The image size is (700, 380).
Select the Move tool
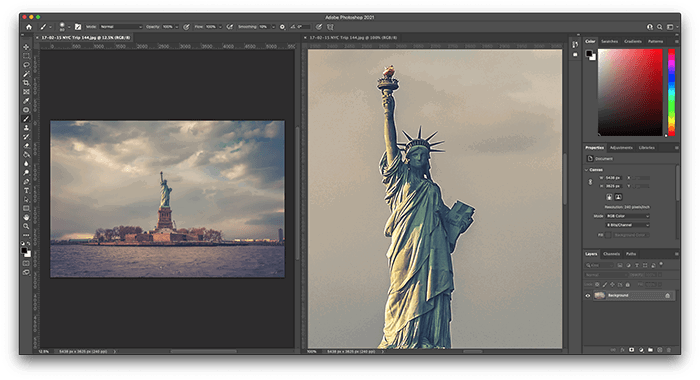point(26,47)
